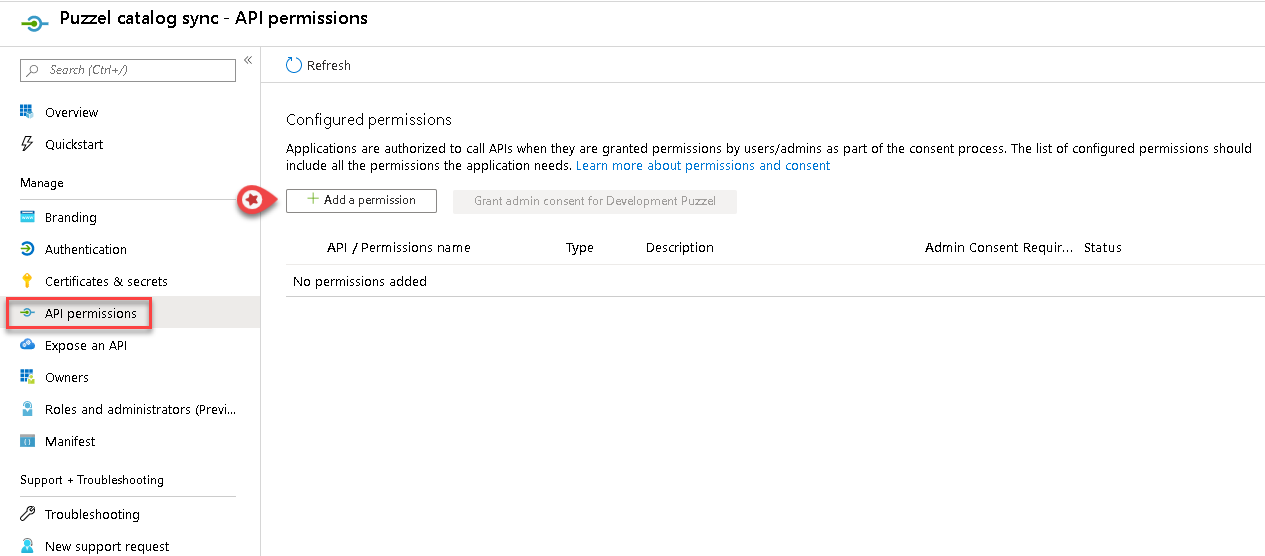Click the Branding icon in sidebar
The image size is (1265, 556).
click(27, 217)
